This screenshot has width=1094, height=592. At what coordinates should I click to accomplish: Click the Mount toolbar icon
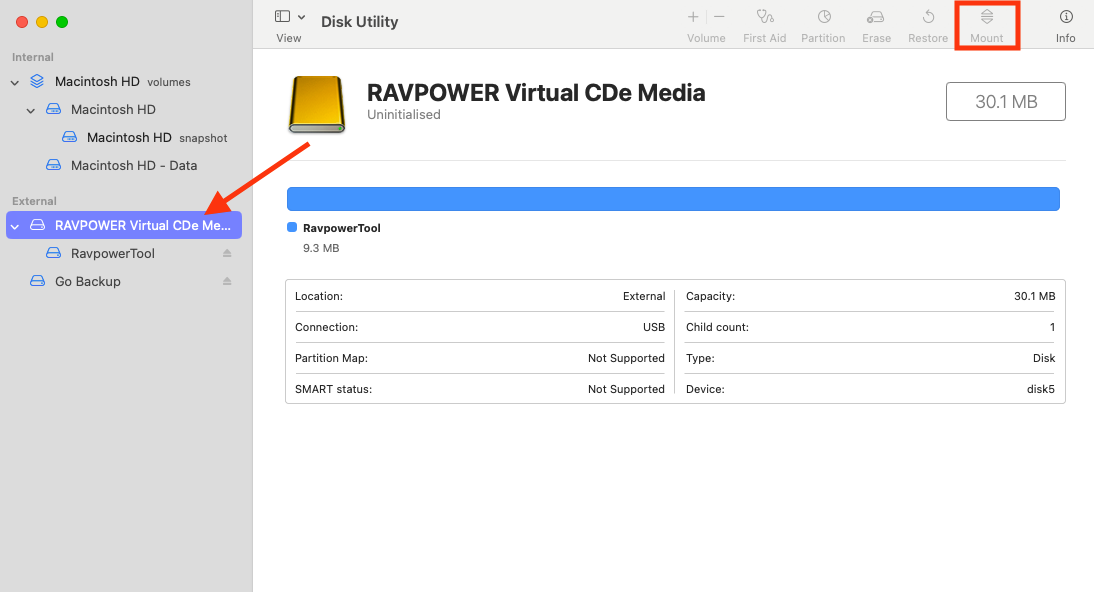tap(987, 17)
